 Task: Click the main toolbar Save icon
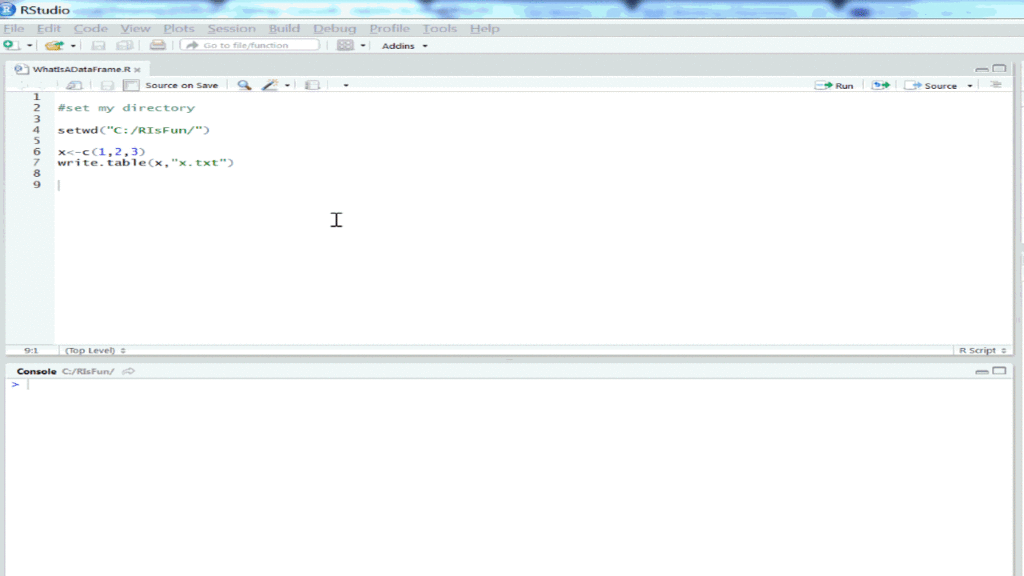click(x=98, y=45)
